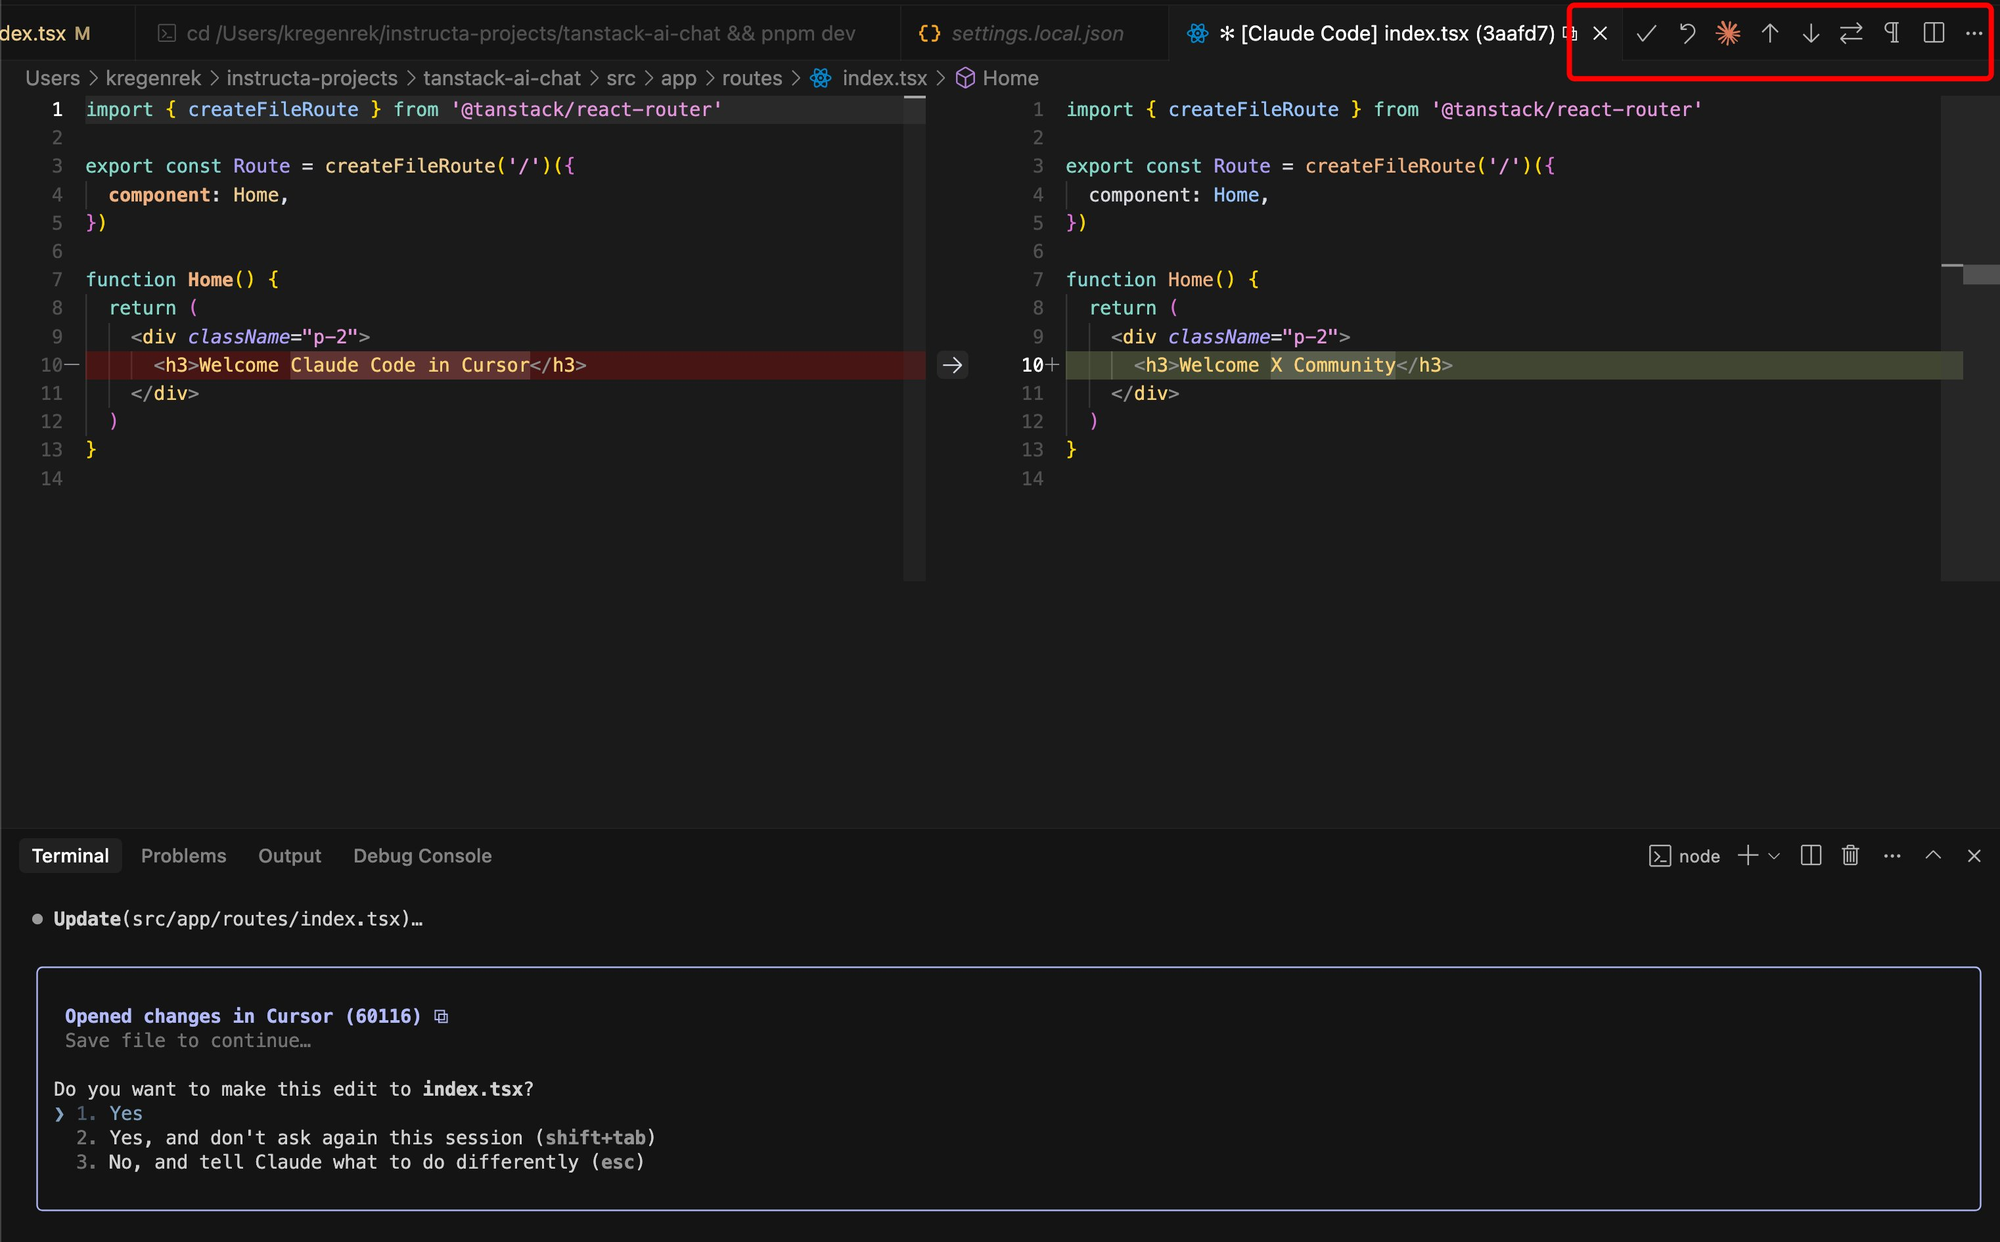
Task: Click line number 10 in right pane
Action: (x=1032, y=365)
